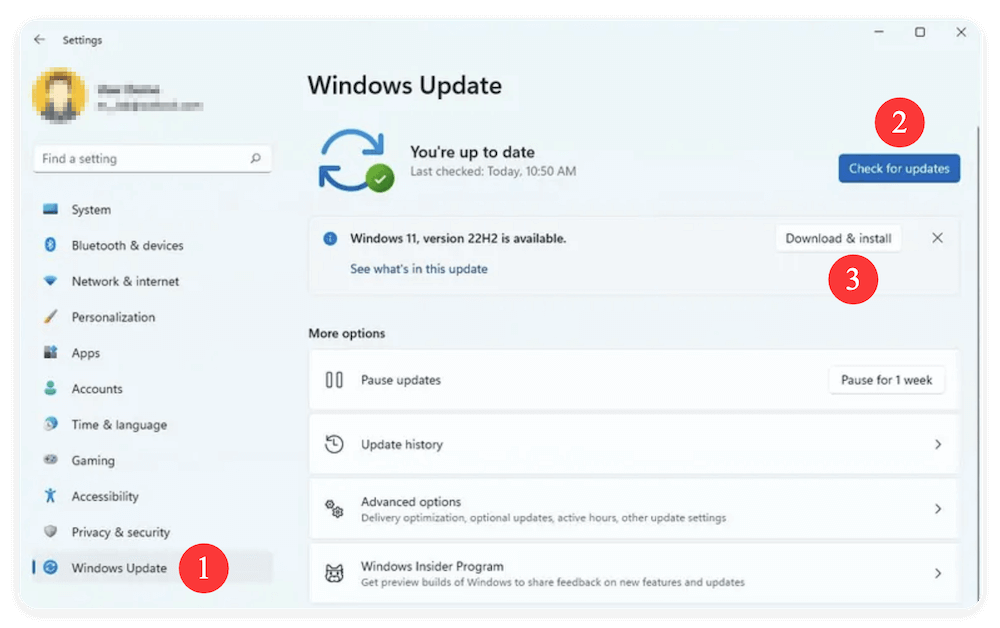Open Personalization using the brush icon
This screenshot has height=628, width=1000.
(52, 317)
